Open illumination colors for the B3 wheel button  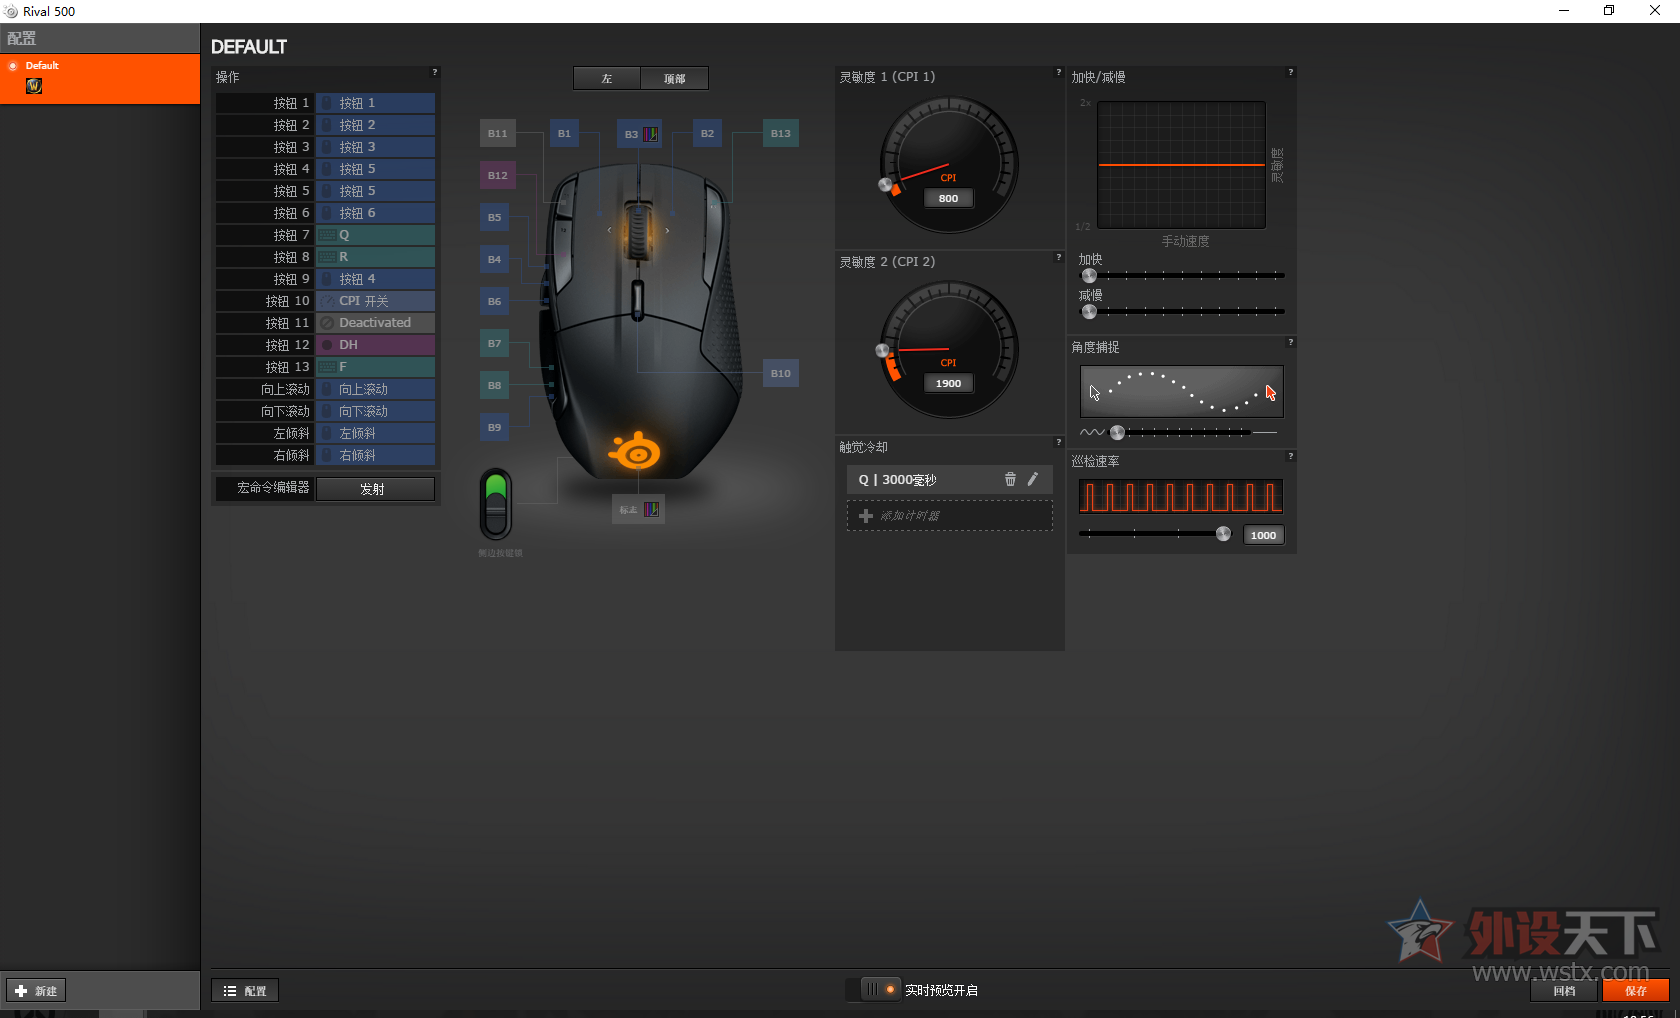(651, 133)
